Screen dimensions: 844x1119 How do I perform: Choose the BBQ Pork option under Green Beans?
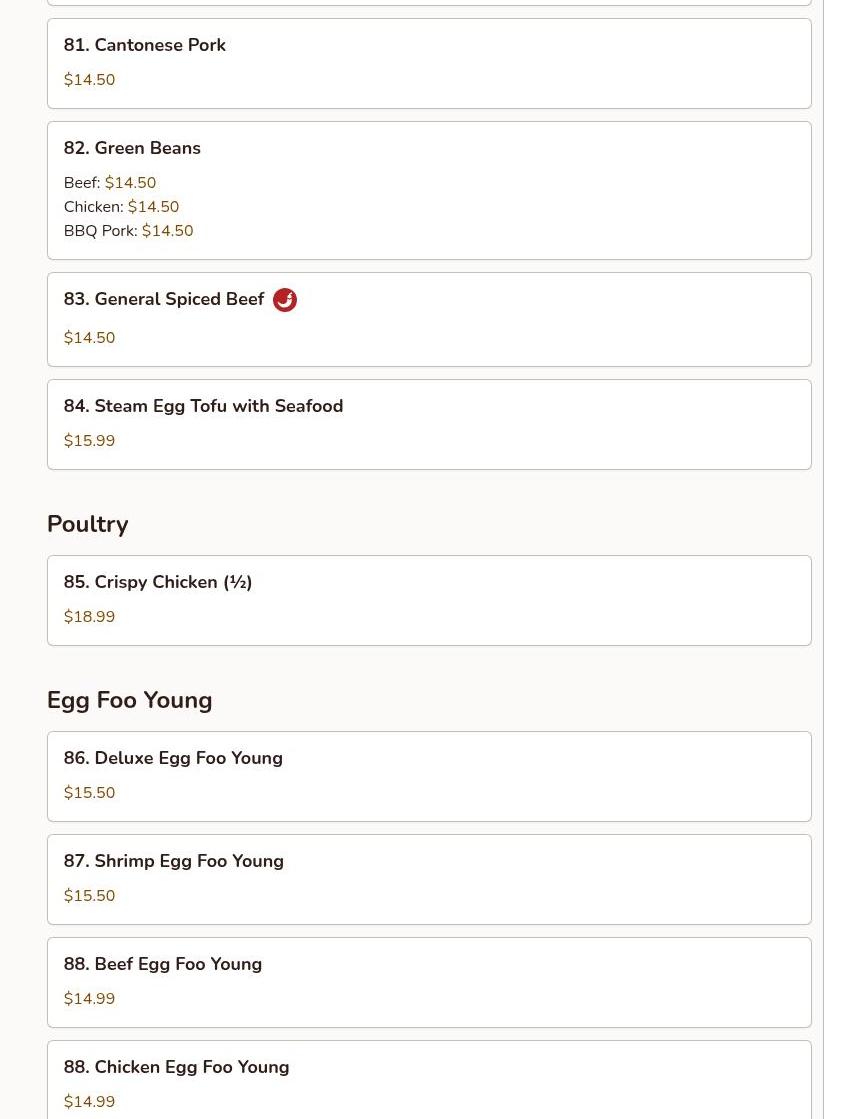pyautogui.click(x=128, y=231)
